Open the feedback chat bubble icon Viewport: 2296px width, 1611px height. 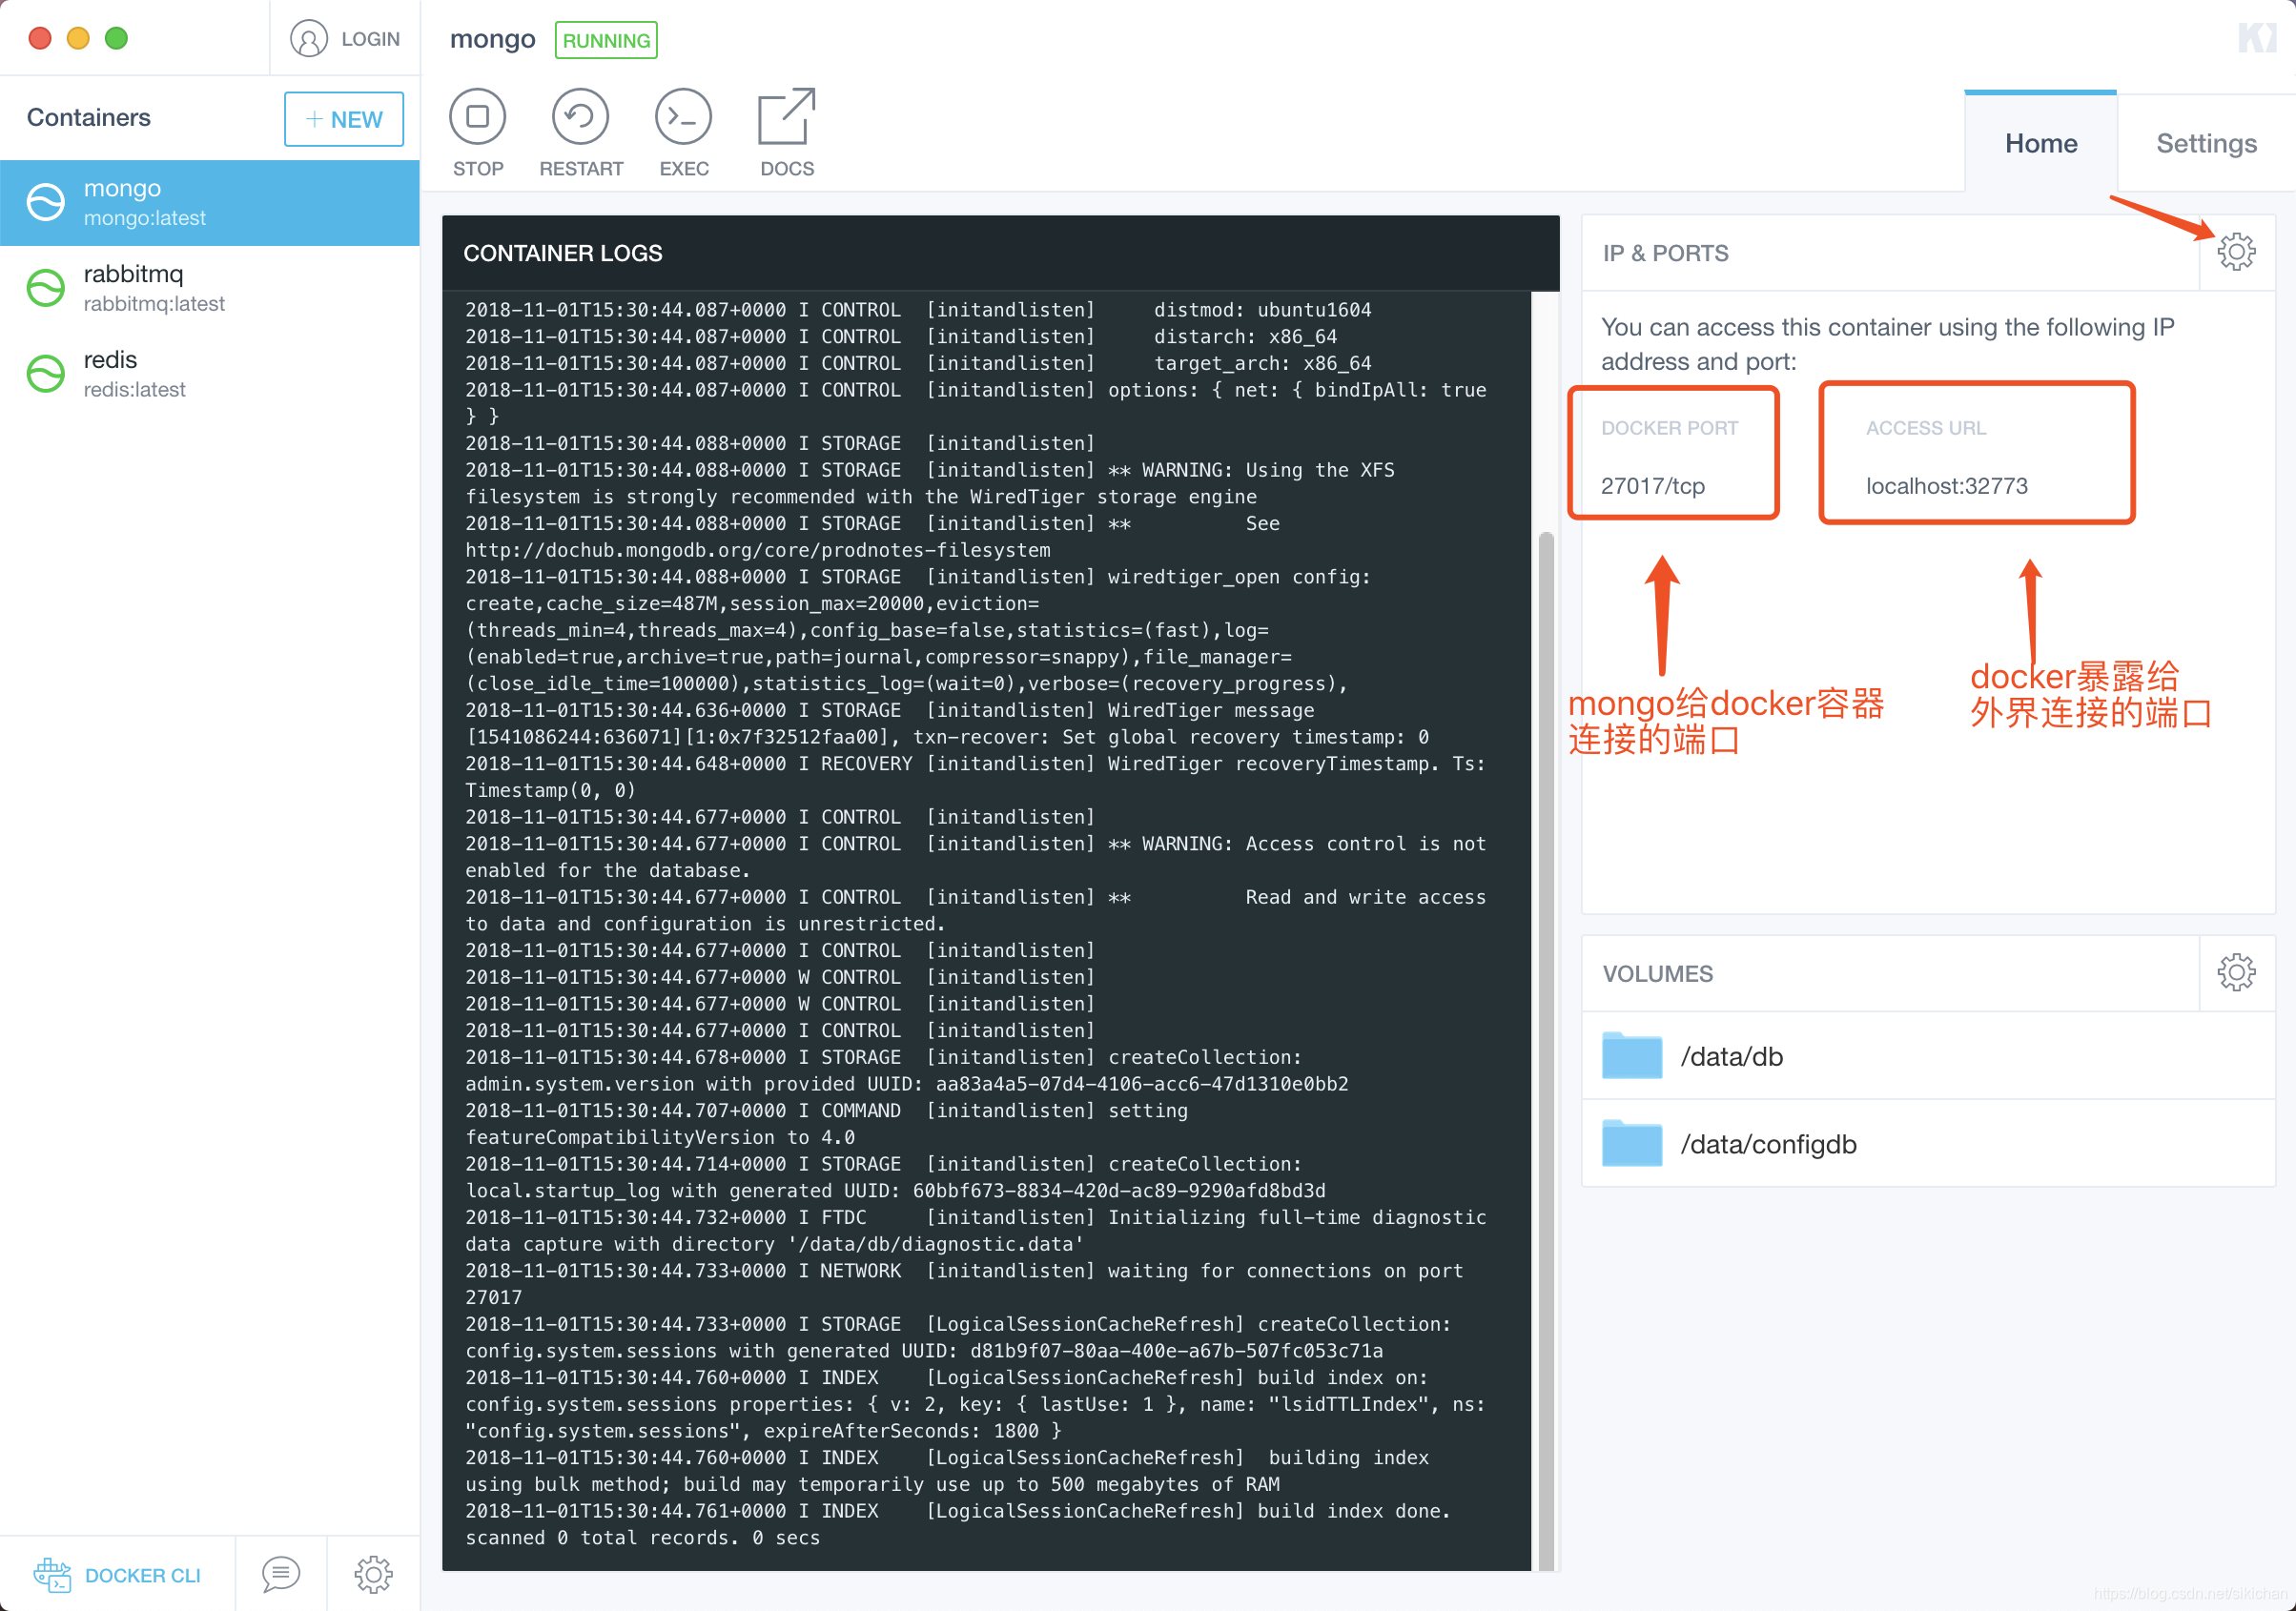pos(281,1574)
